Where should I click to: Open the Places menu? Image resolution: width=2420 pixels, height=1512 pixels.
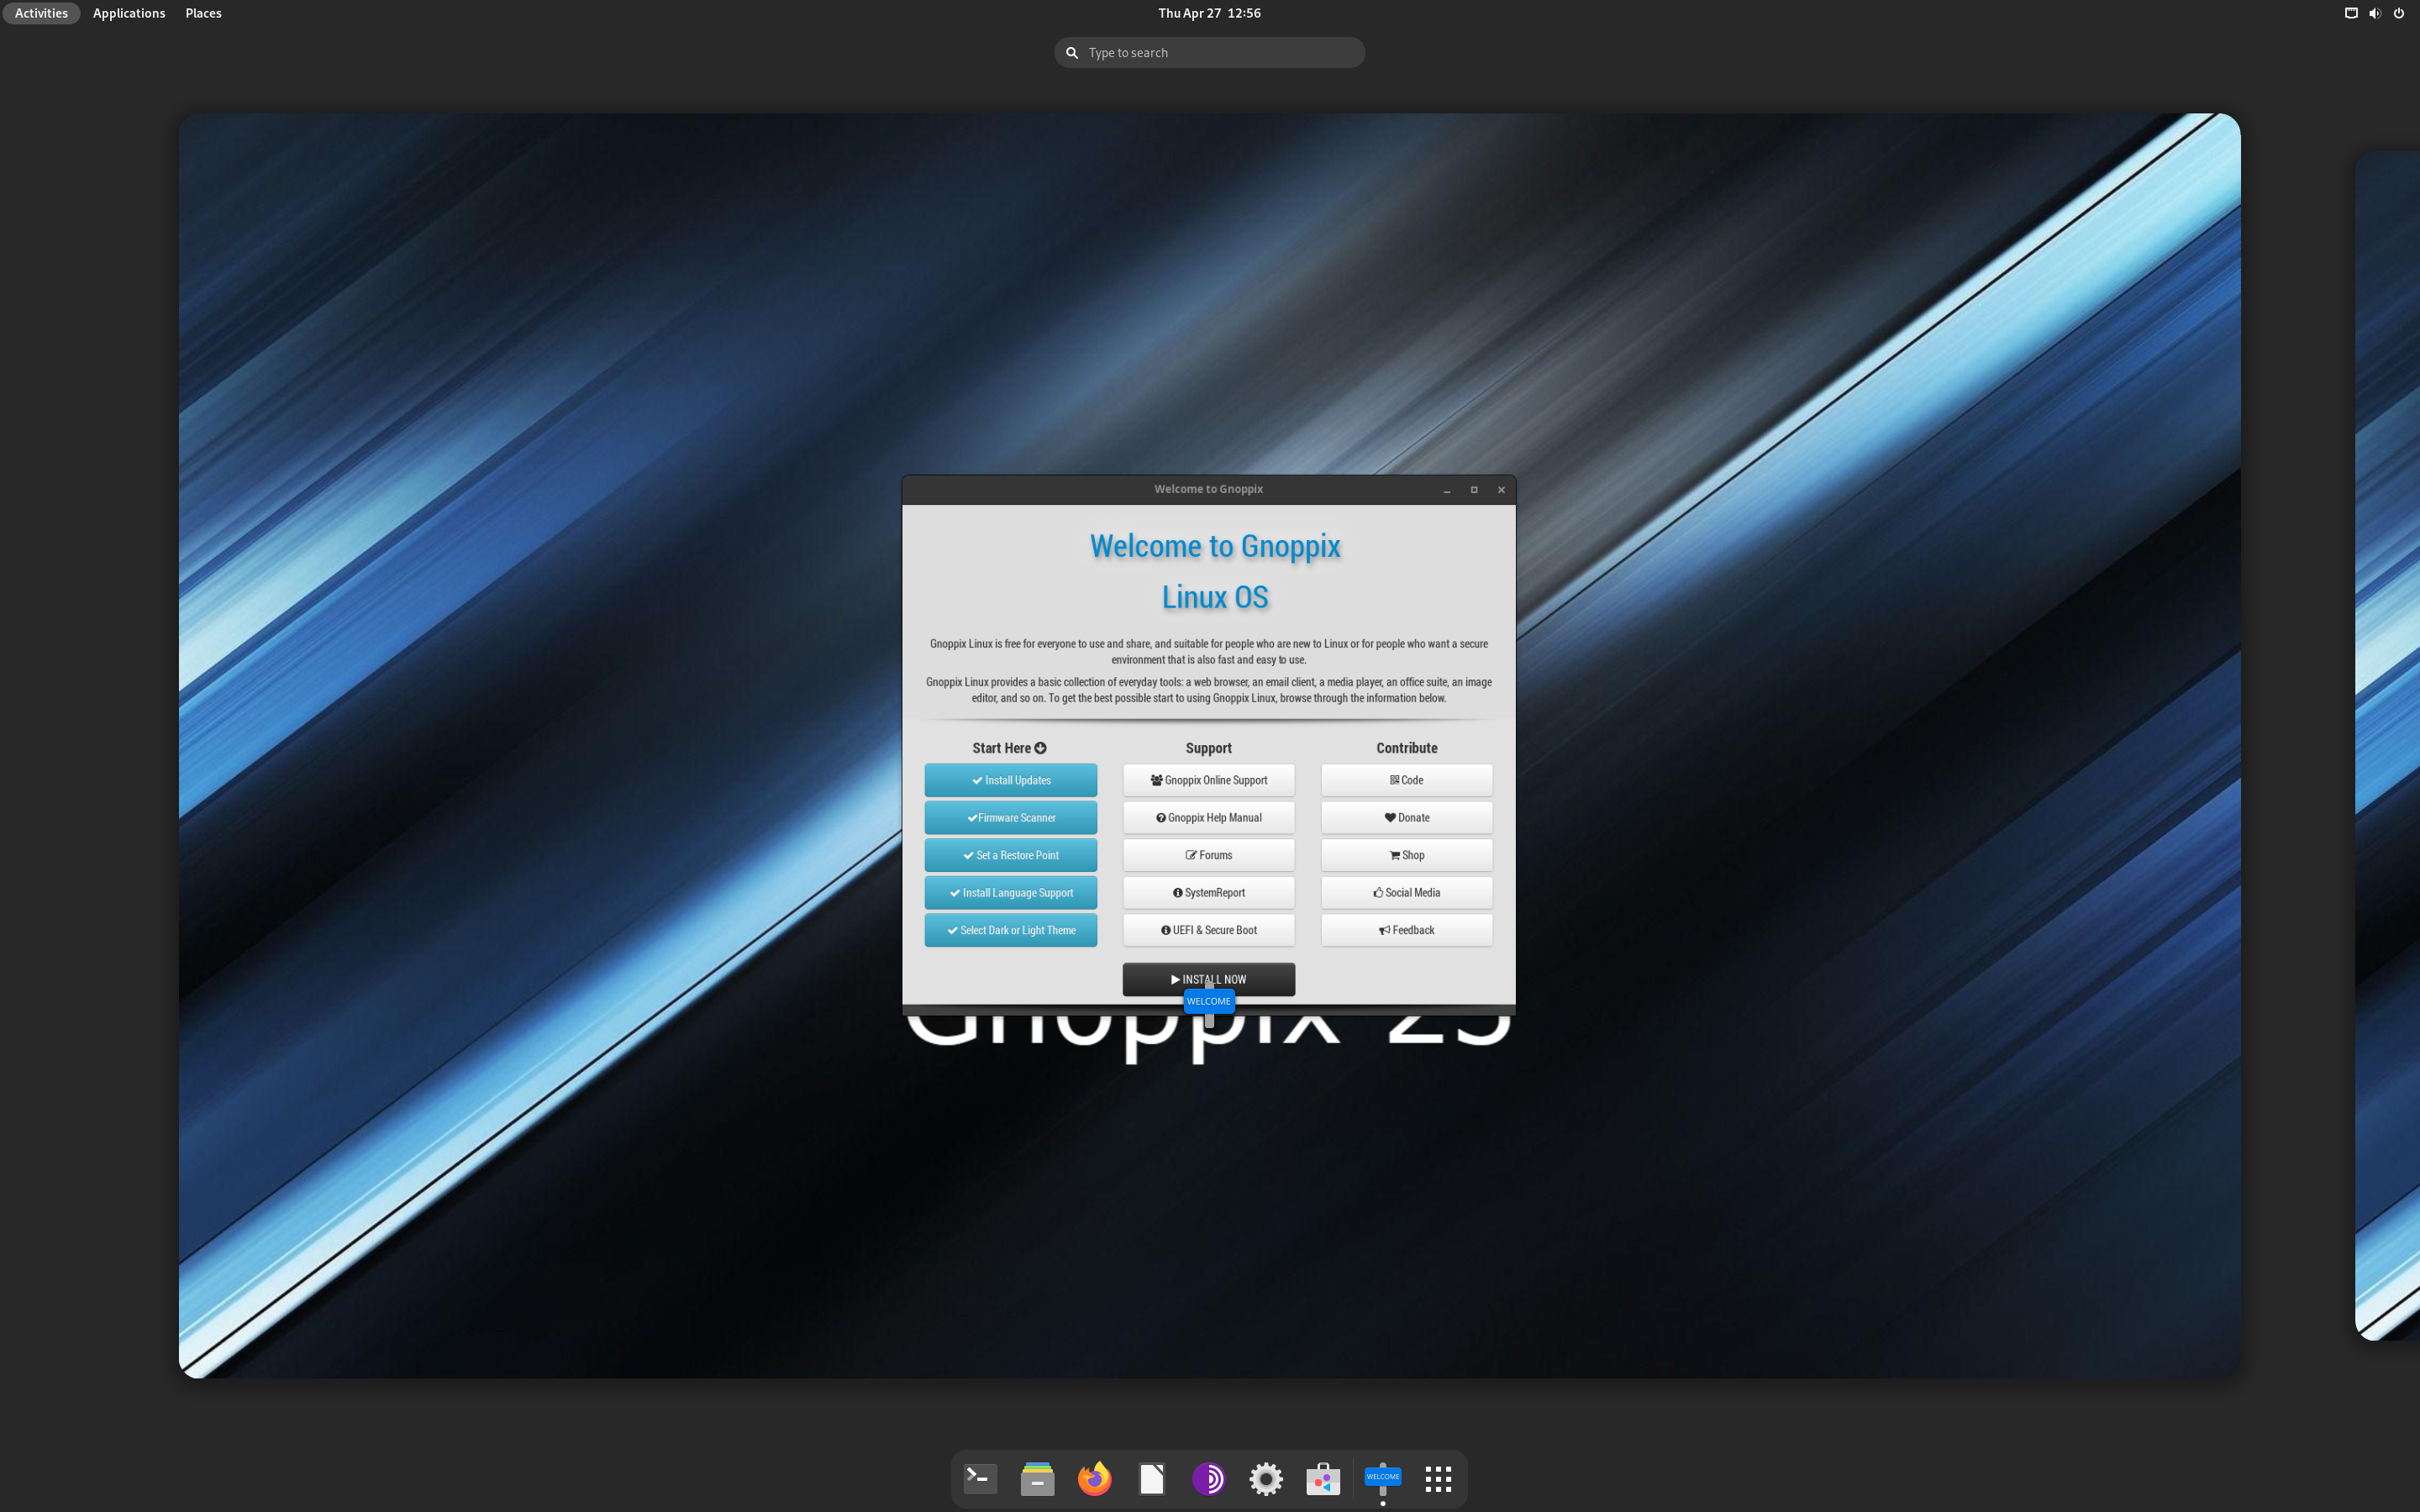[x=203, y=13]
